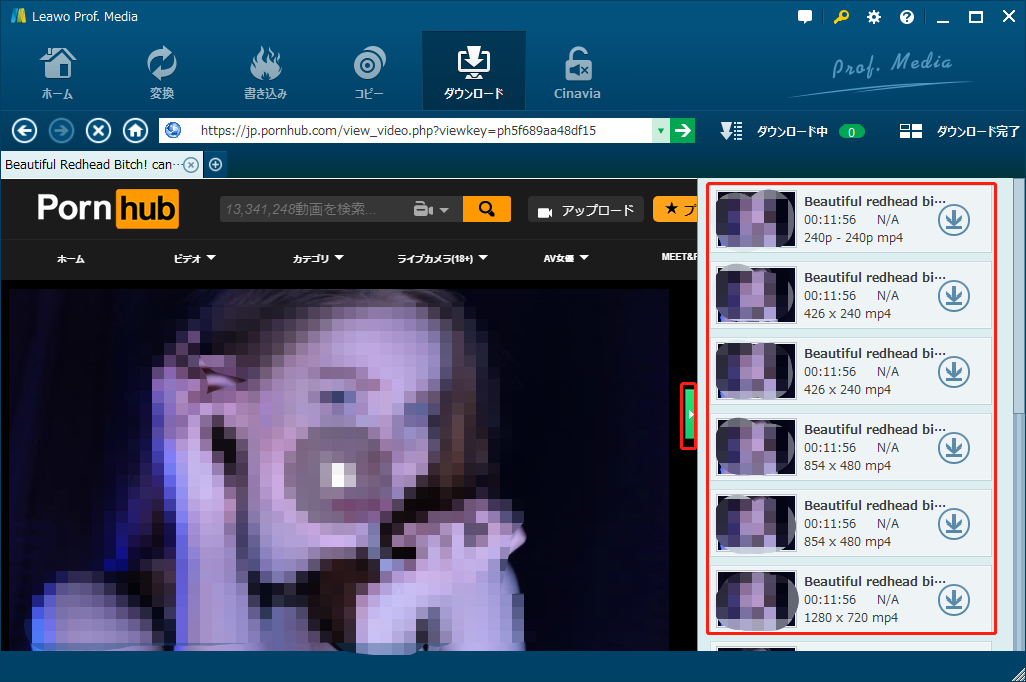Viewport: 1026px width, 682px height.
Task: Collapse the download panel with green arrow toggle
Action: [x=688, y=416]
